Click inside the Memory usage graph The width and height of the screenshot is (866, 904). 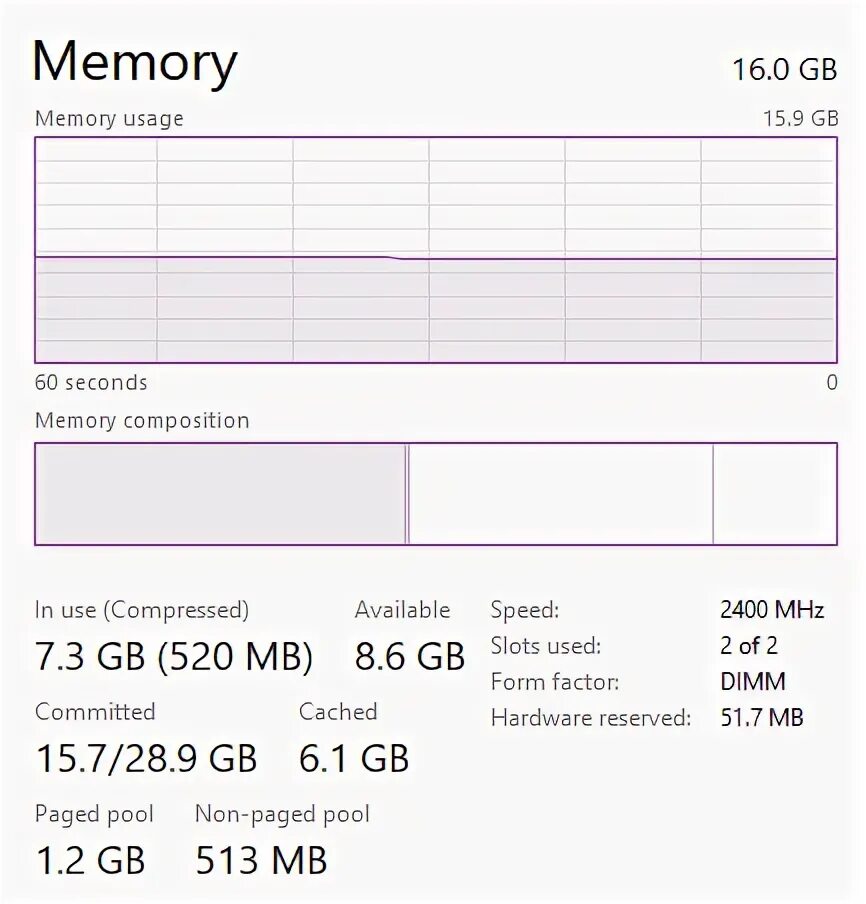435,250
